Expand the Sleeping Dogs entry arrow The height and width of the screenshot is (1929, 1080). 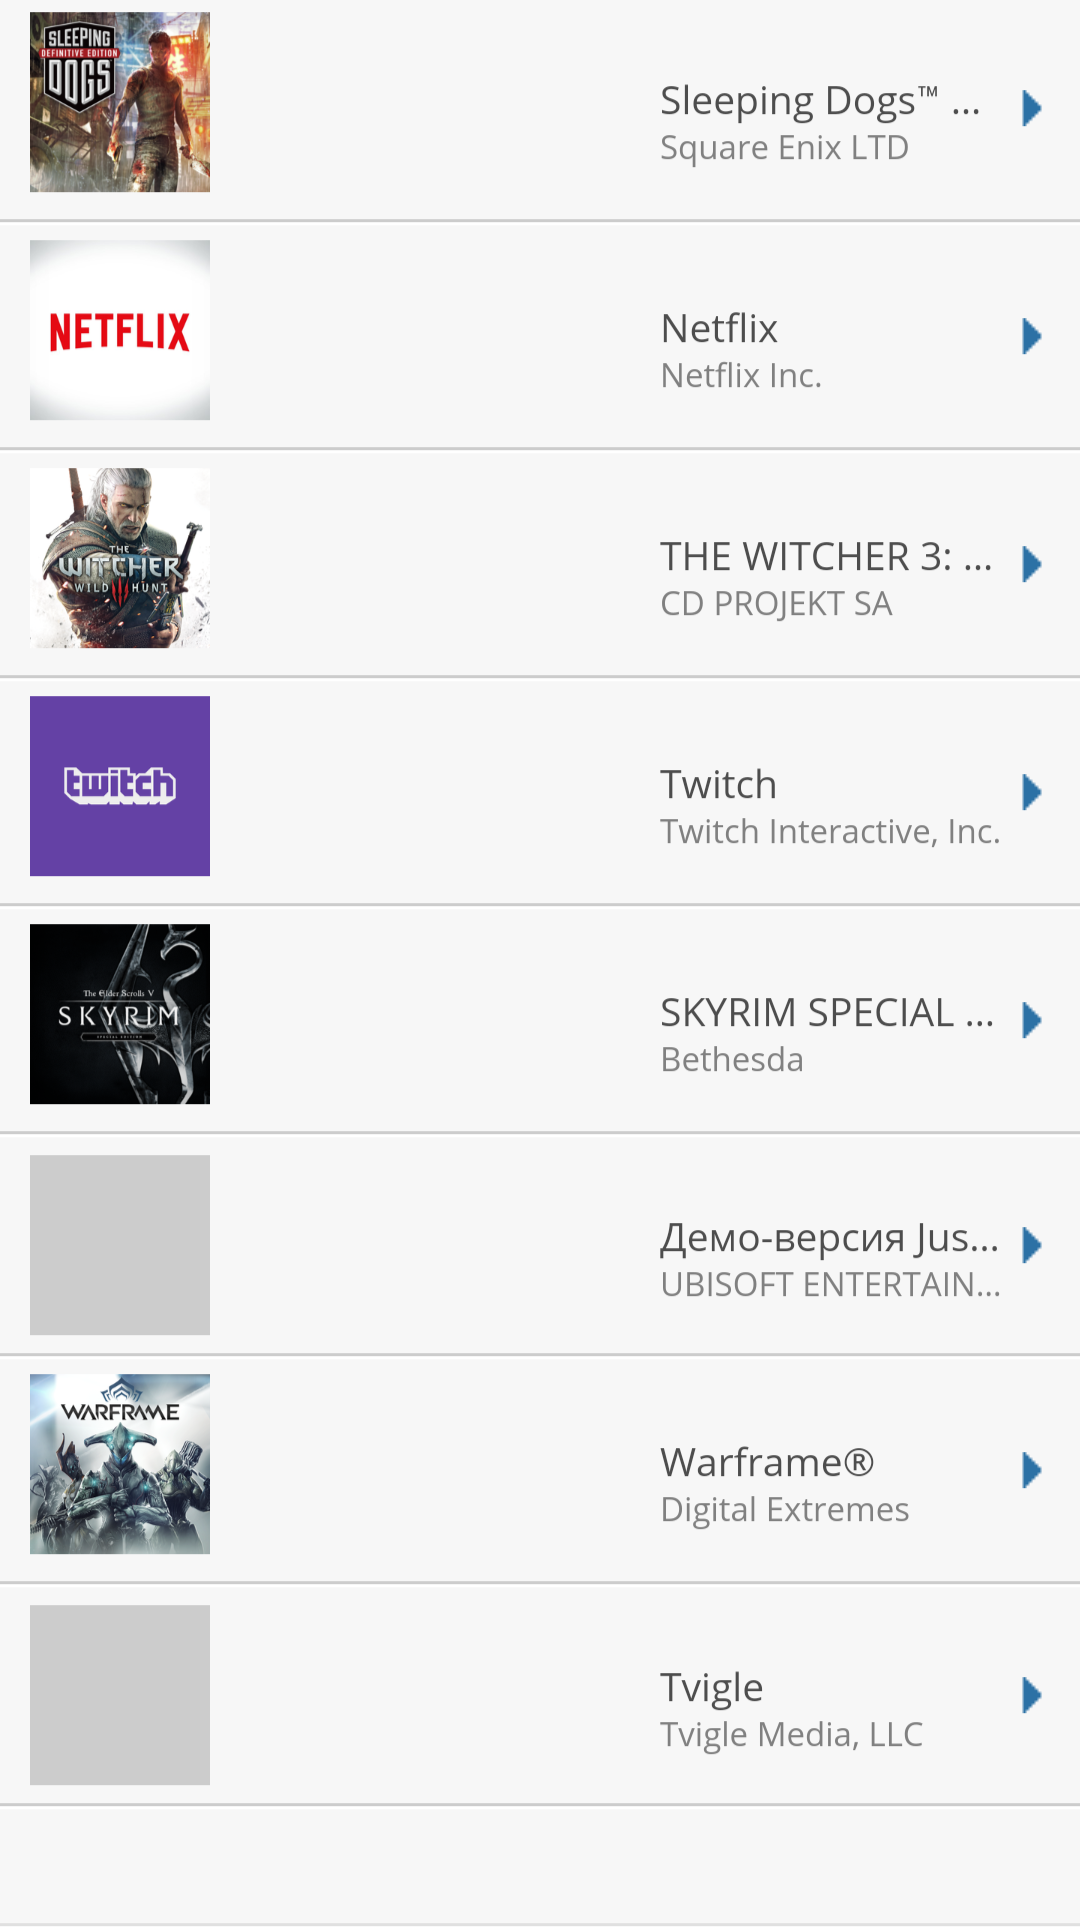click(1032, 108)
